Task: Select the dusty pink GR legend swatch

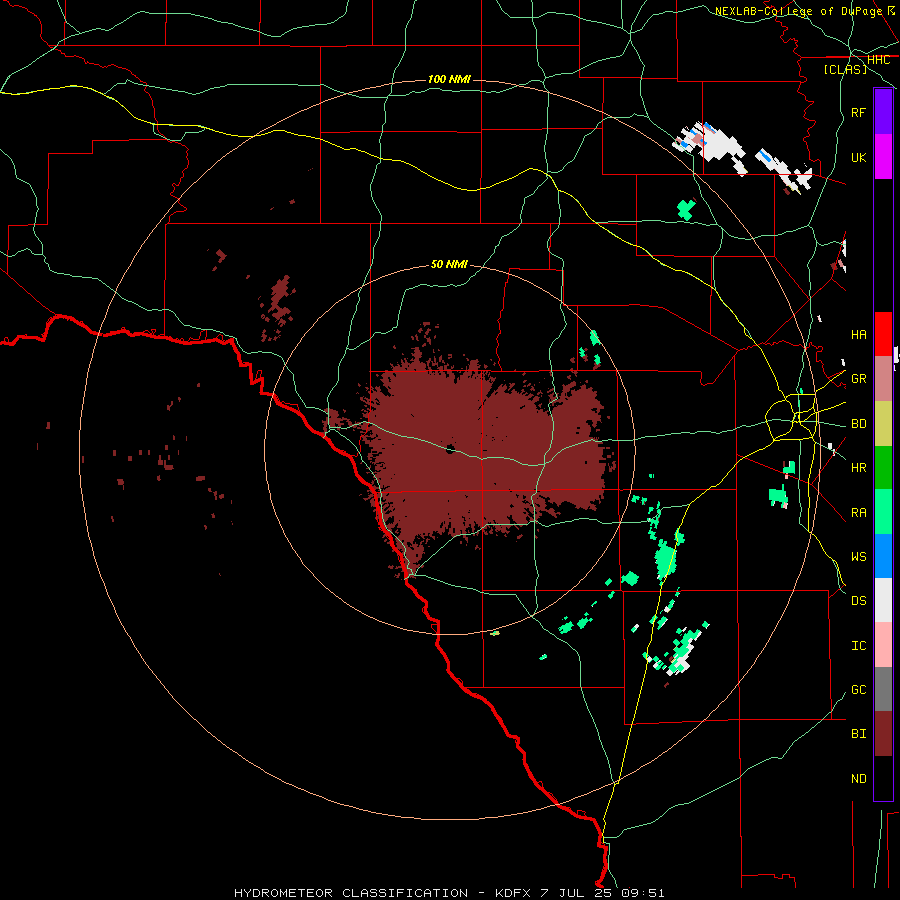Action: pyautogui.click(x=883, y=379)
